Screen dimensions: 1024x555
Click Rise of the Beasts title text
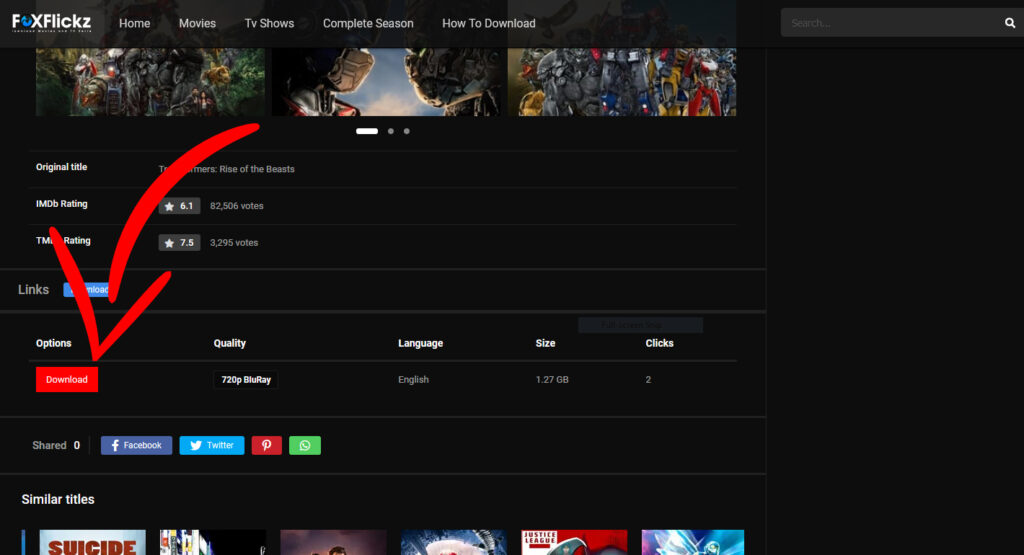257,169
